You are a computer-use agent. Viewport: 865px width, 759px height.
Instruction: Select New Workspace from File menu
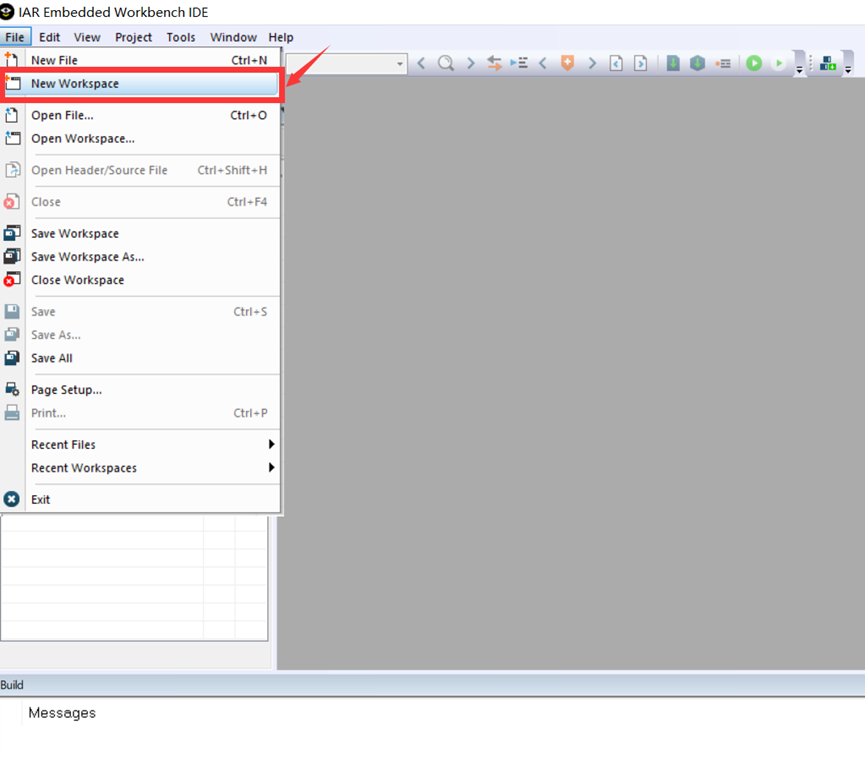[x=75, y=84]
